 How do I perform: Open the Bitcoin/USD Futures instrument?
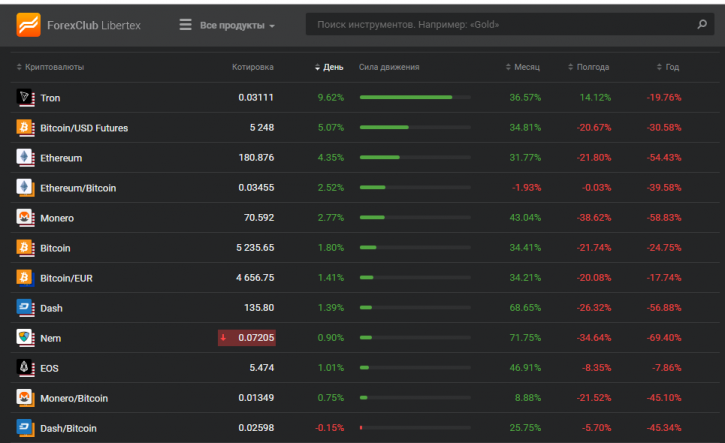click(x=84, y=128)
